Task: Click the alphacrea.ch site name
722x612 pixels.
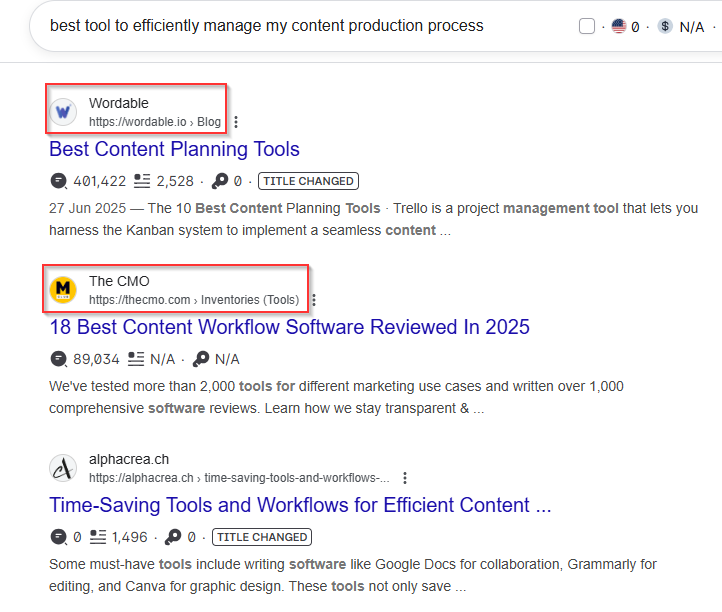Action: pyautogui.click(x=129, y=460)
